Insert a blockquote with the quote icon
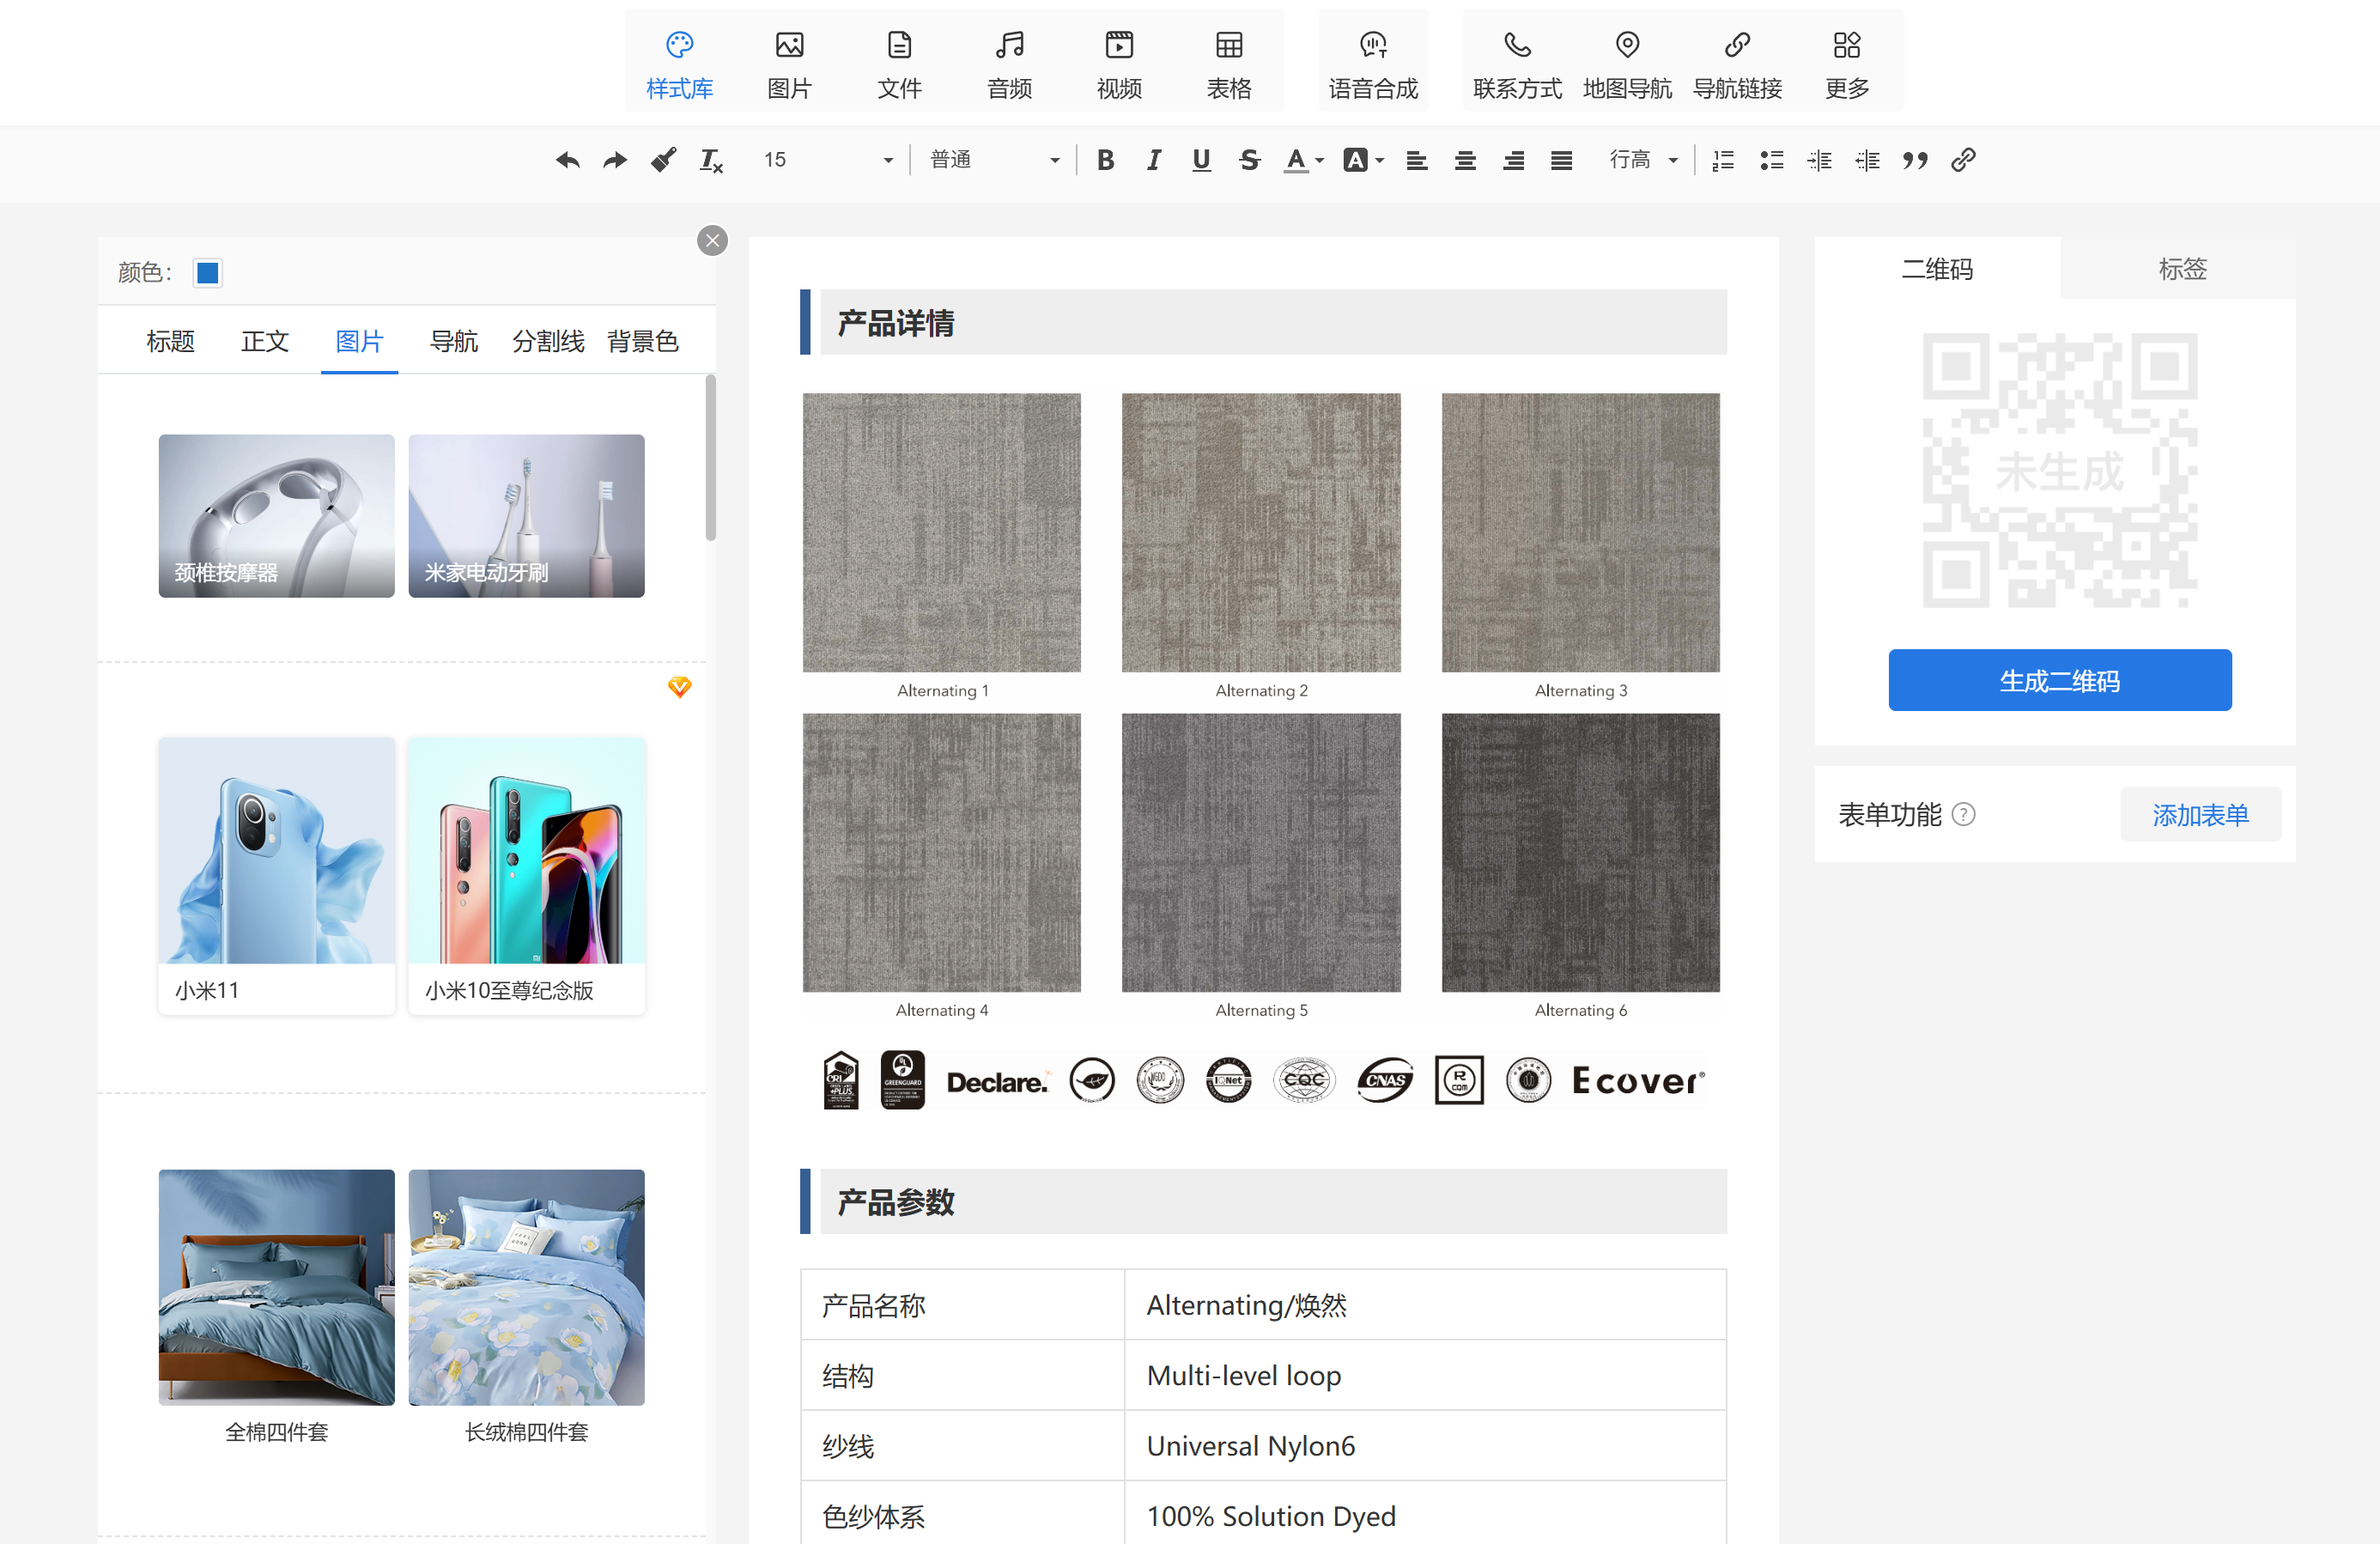2380x1544 pixels. point(1915,160)
